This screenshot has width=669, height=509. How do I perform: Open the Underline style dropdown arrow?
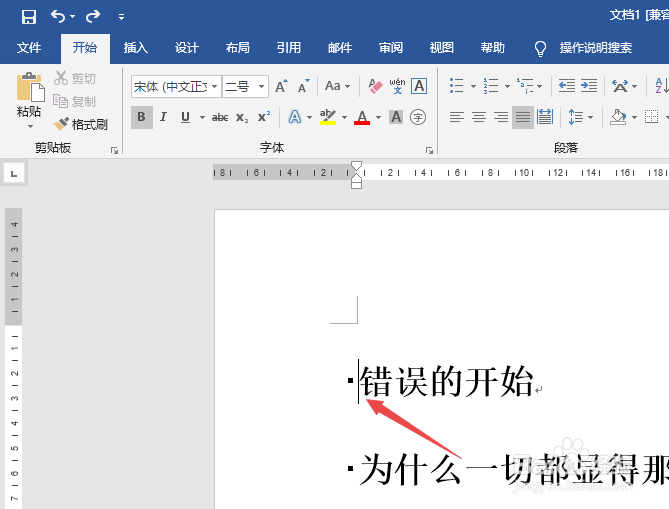[x=202, y=117]
